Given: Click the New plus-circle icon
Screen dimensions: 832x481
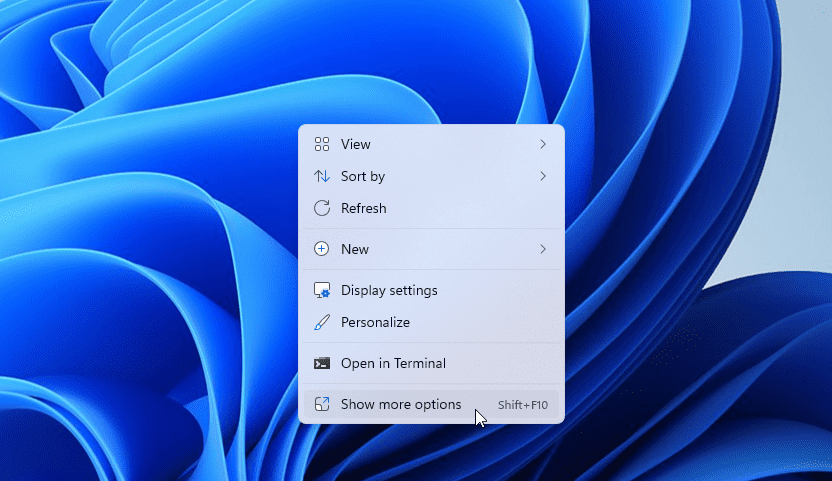Looking at the screenshot, I should pyautogui.click(x=322, y=248).
